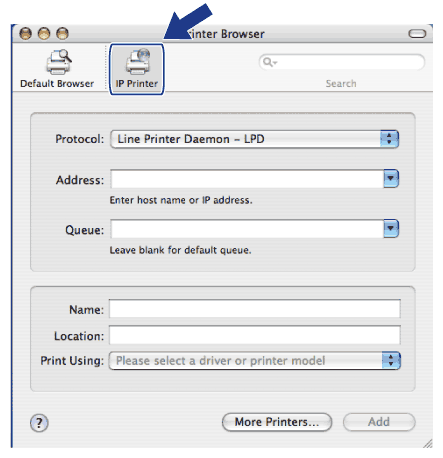Focus the Address text field
This screenshot has height=458, width=443.
[x=247, y=179]
